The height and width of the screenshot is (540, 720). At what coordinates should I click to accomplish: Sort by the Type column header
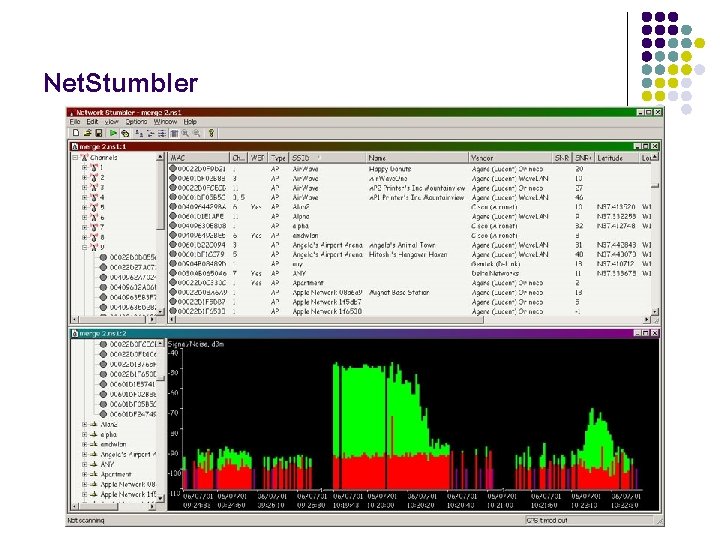278,158
